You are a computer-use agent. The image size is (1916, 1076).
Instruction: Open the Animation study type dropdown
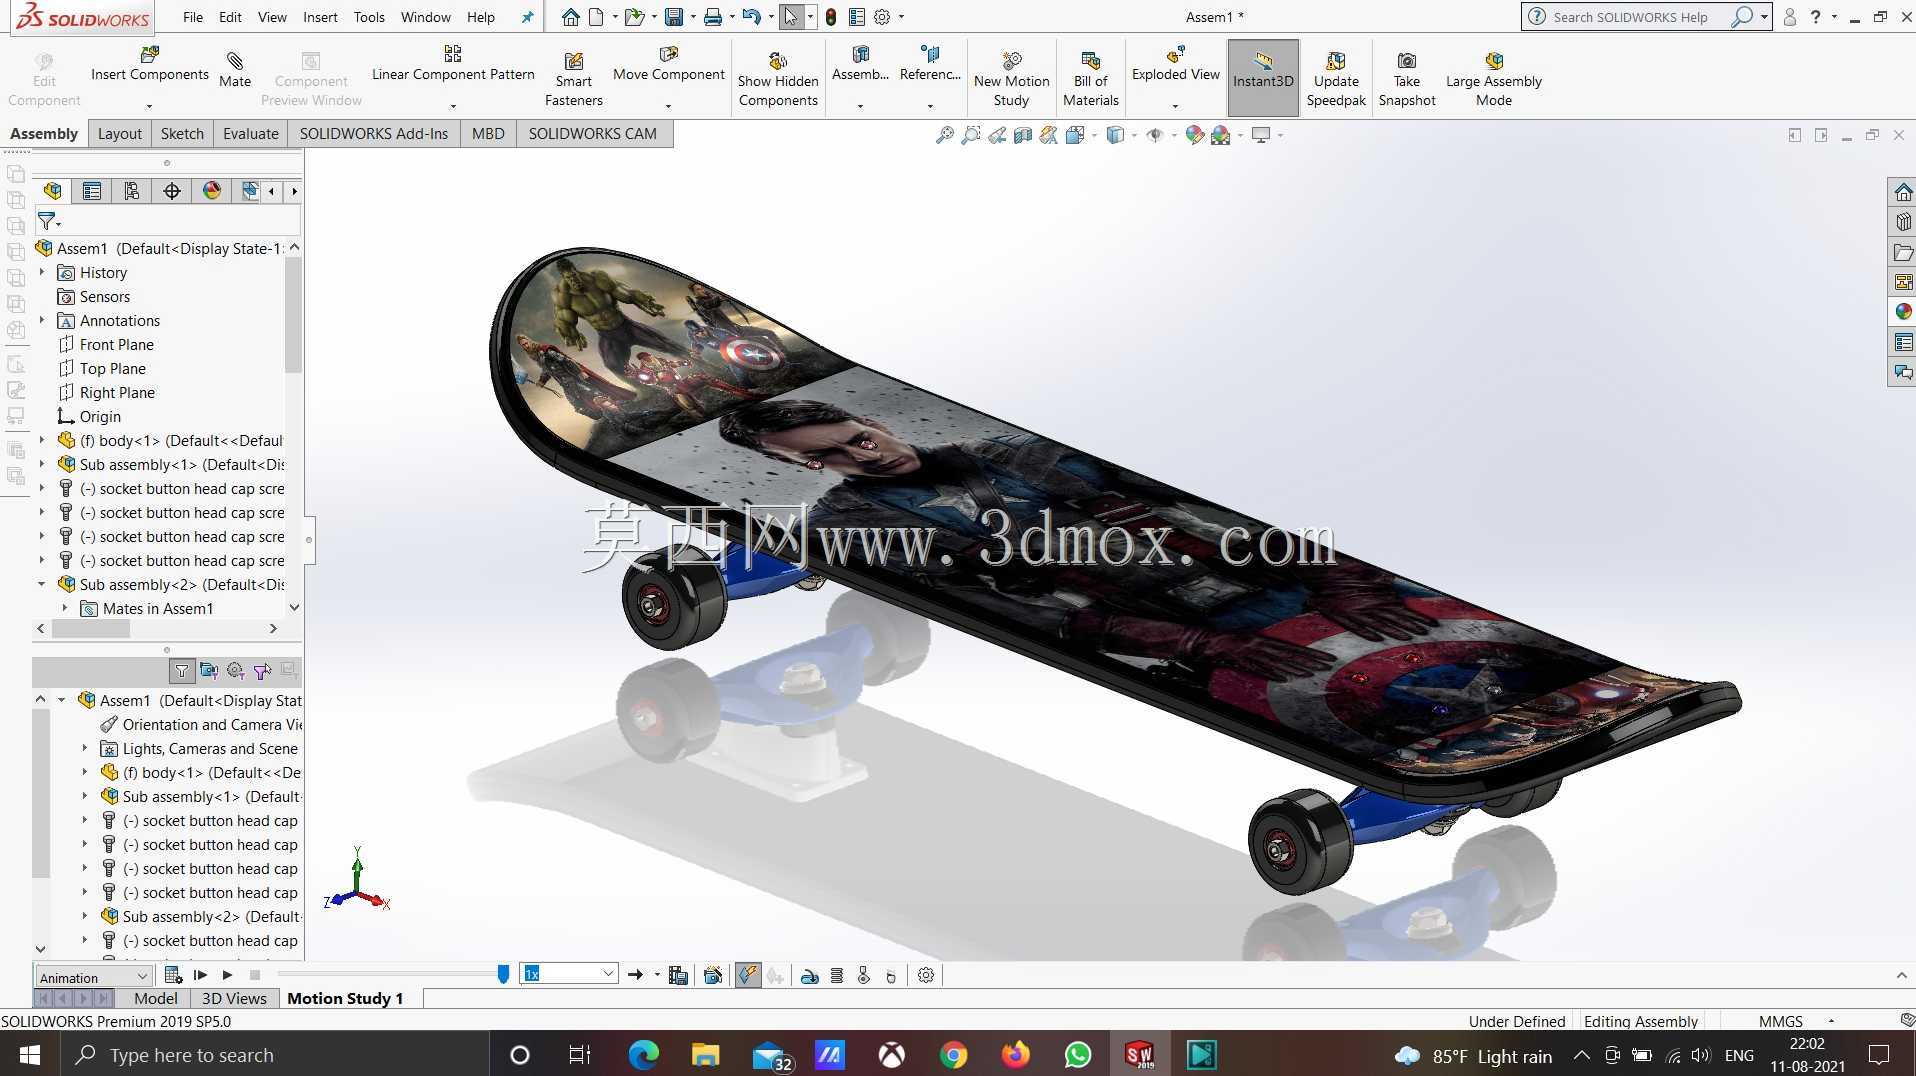(93, 977)
